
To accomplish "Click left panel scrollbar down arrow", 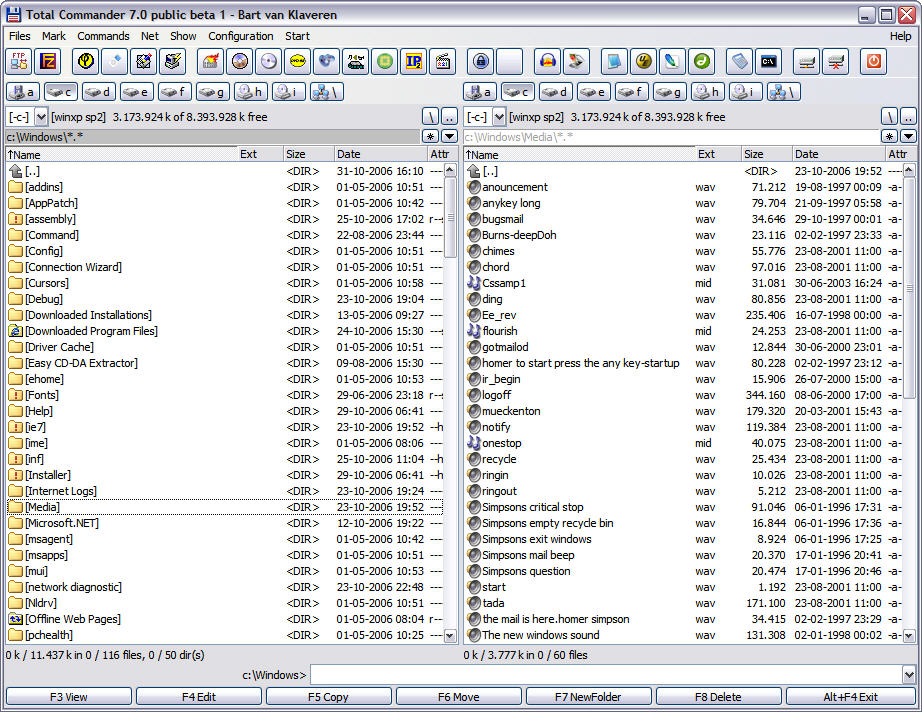I will pyautogui.click(x=450, y=636).
